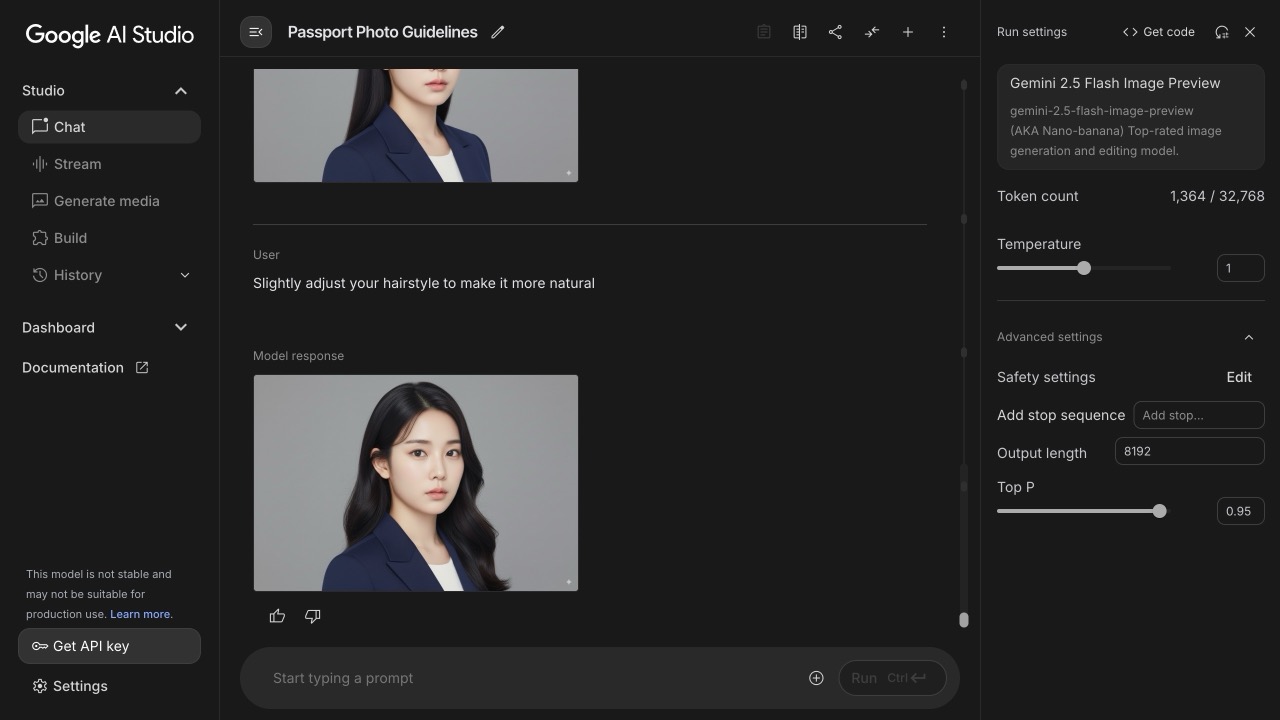Click the Chat icon in sidebar
Screen dimensions: 1280x720
point(40,126)
